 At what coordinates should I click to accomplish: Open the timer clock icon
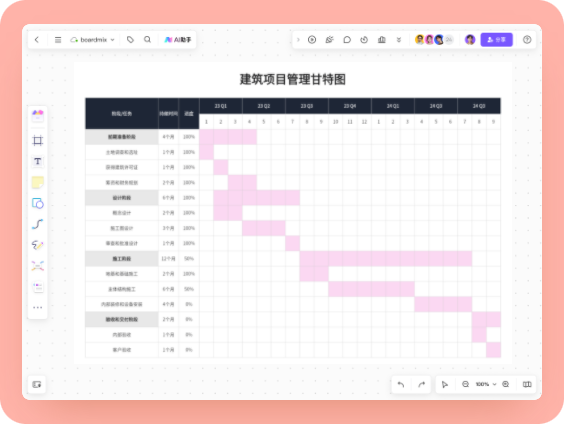364,40
